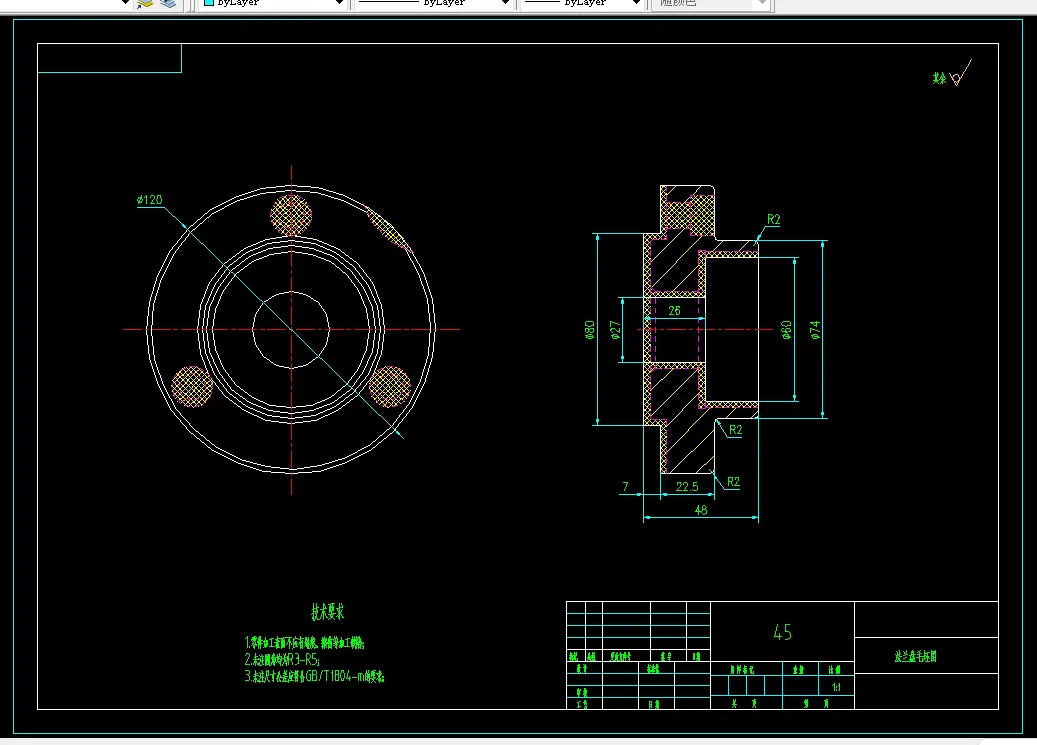Select the 法兰盘毛坯图 drawing title text
Viewport: 1037px width, 745px height.
(x=915, y=656)
